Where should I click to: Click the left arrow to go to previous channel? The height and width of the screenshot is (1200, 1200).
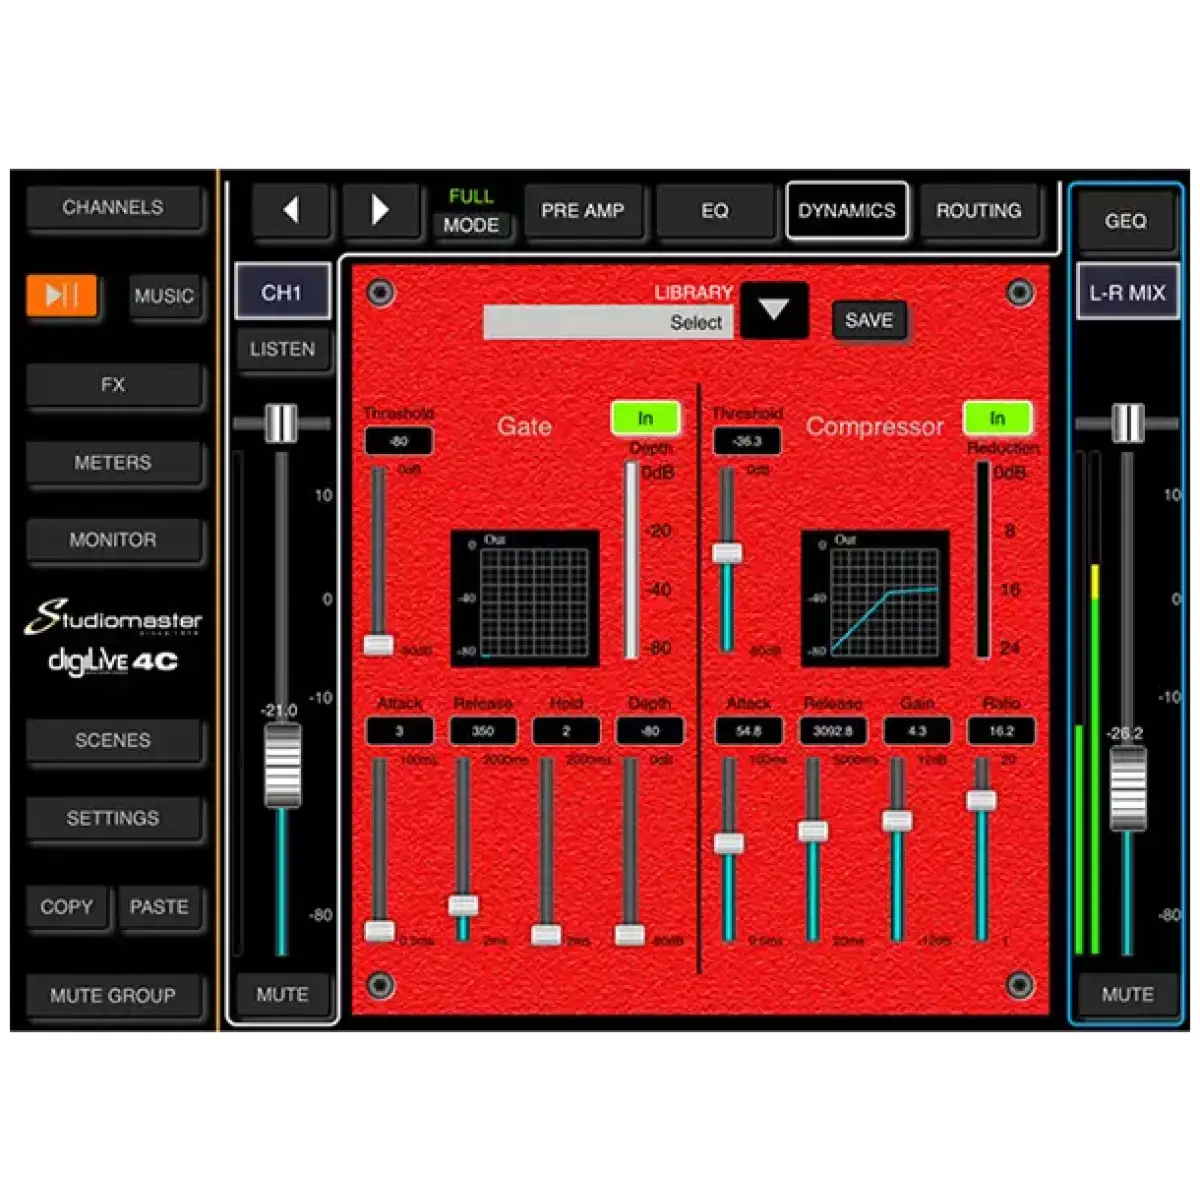click(291, 210)
